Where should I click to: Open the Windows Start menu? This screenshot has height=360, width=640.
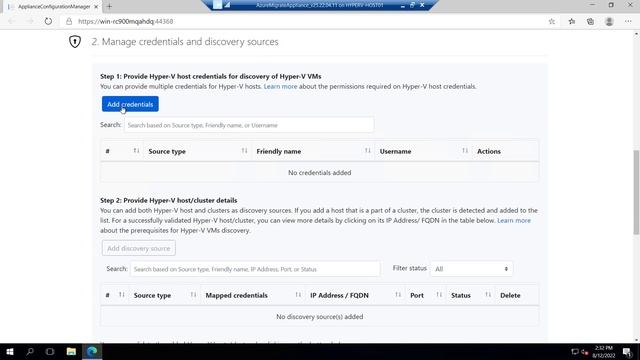pyautogui.click(x=10, y=351)
